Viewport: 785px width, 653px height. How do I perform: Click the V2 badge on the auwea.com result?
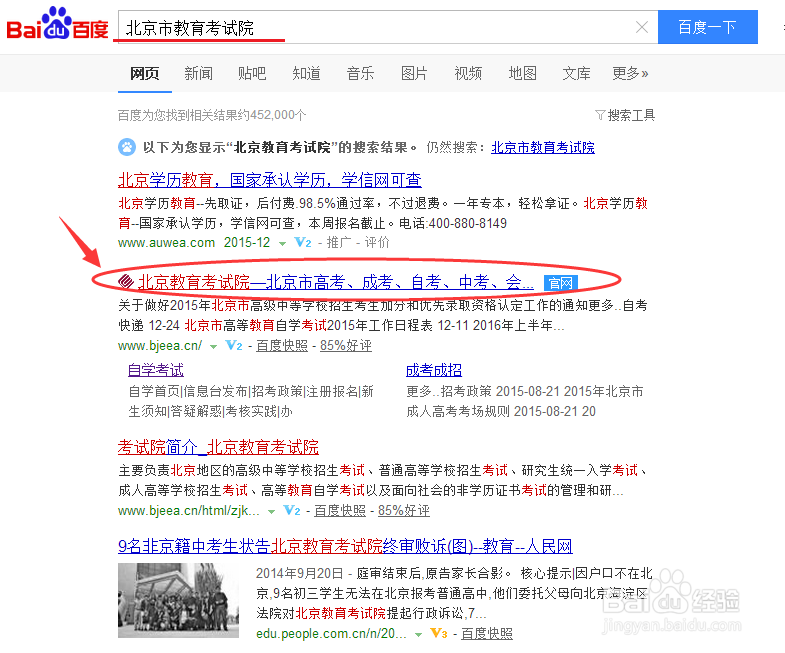(302, 243)
